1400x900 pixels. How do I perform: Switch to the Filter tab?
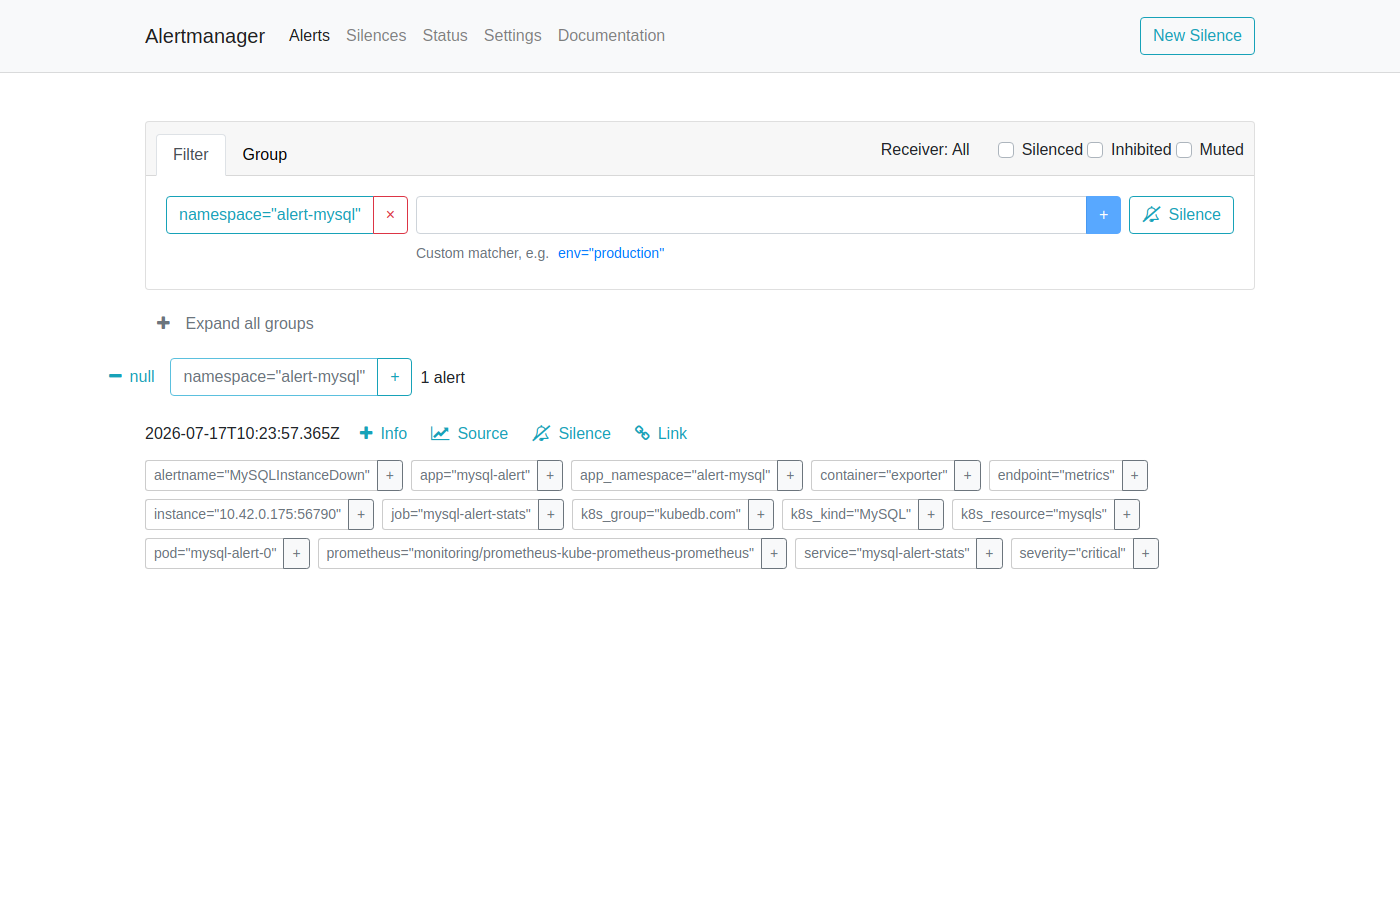(191, 155)
